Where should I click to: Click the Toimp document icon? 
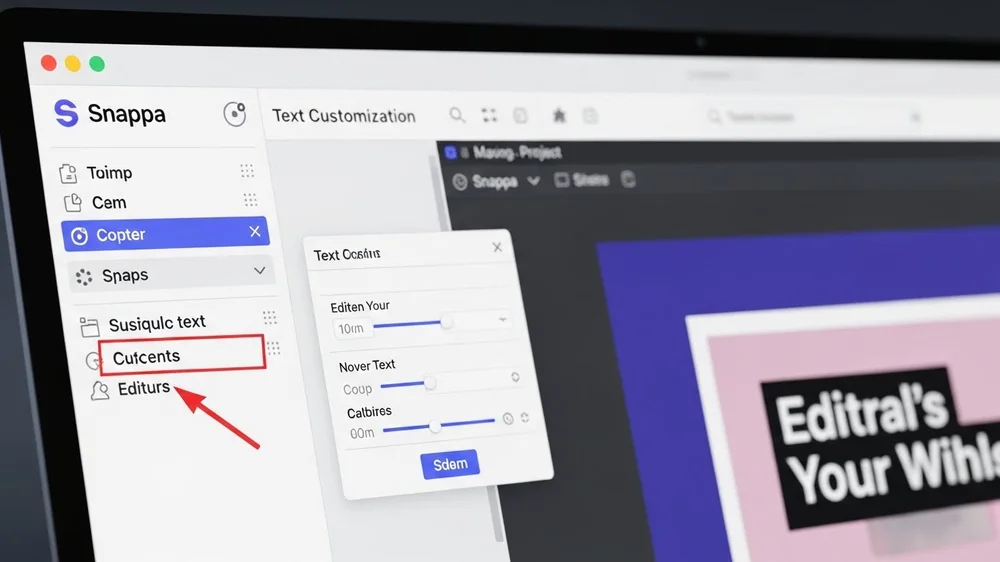(x=68, y=173)
